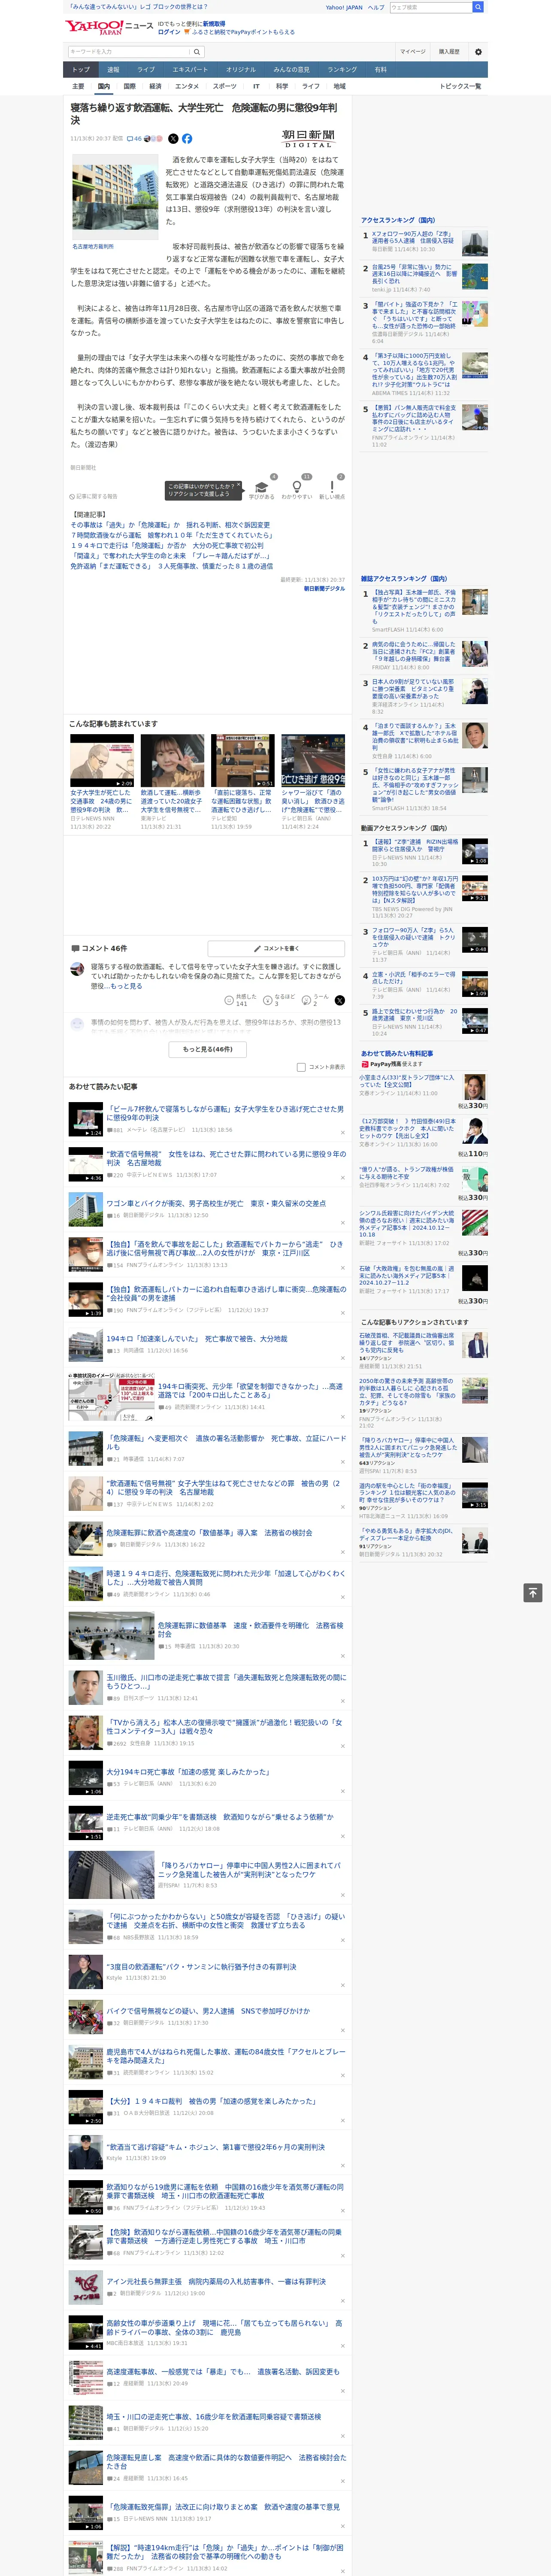Select the エキスパート tab

click(x=190, y=70)
